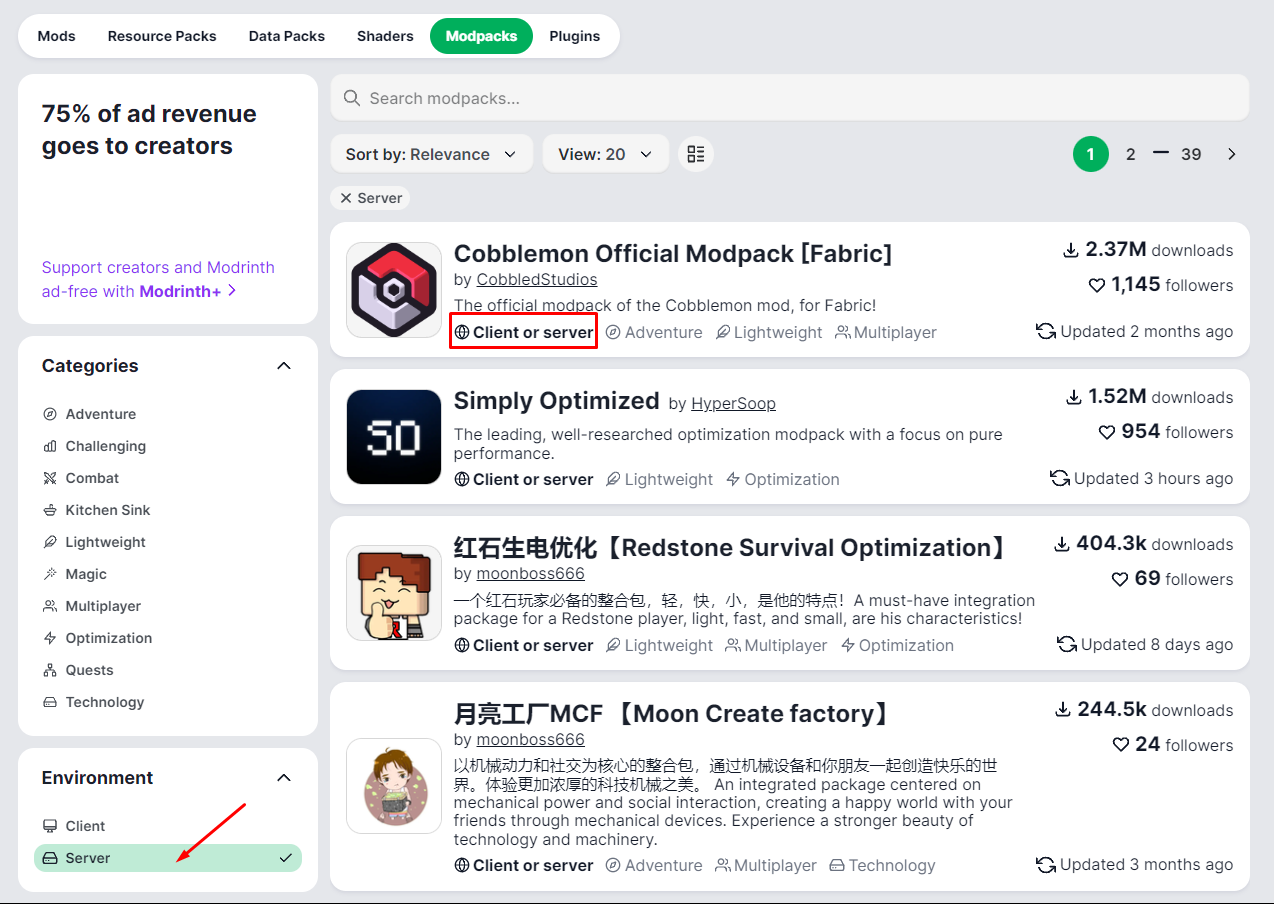The image size is (1274, 904).
Task: Switch to the Shaders tab
Action: click(385, 36)
